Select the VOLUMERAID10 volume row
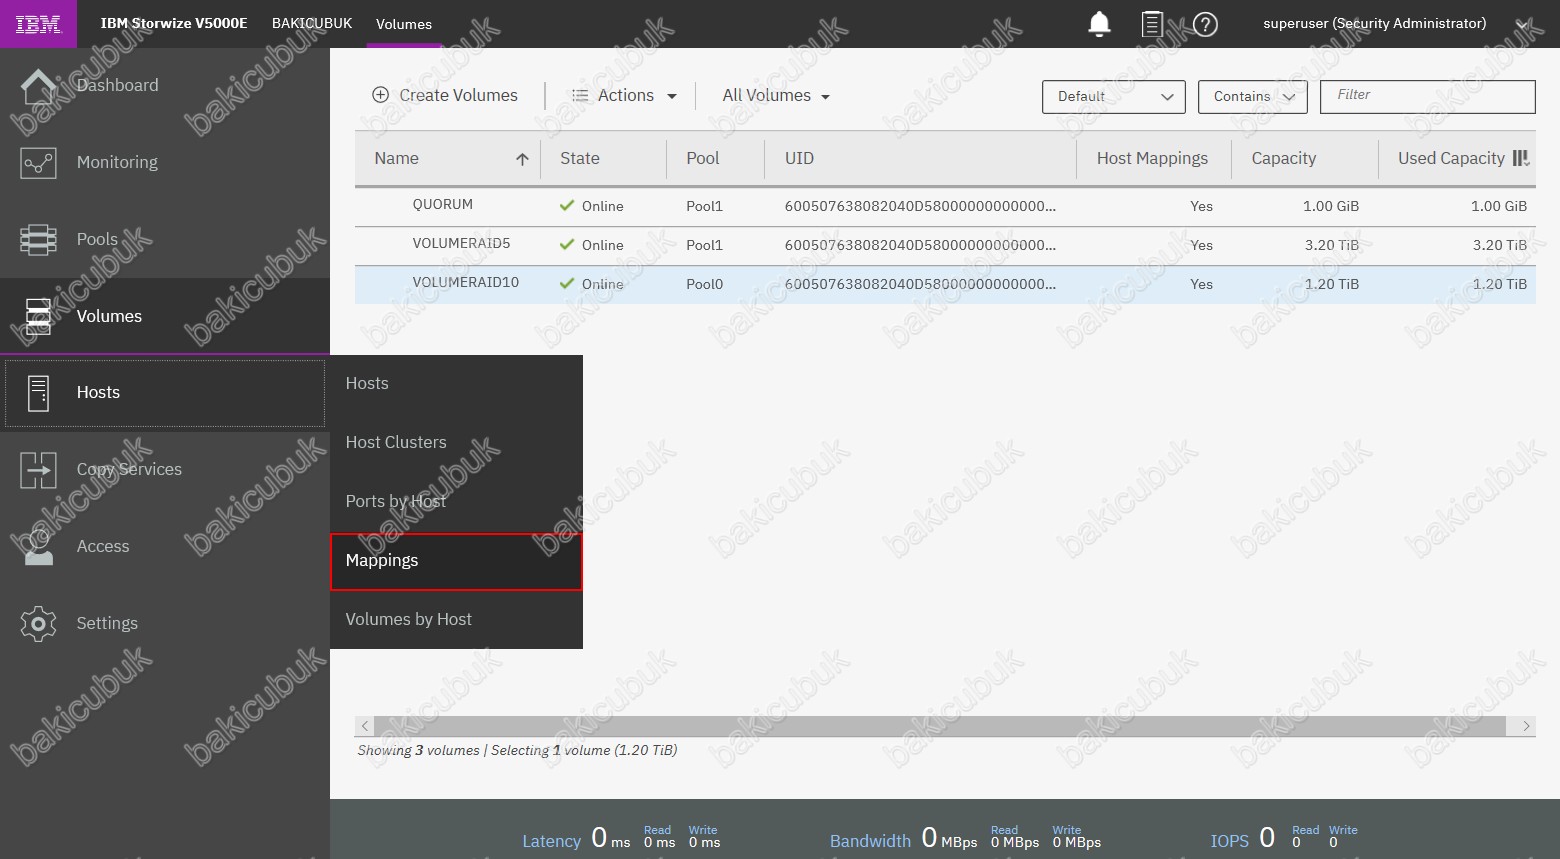Viewport: 1560px width, 859px height. [945, 284]
